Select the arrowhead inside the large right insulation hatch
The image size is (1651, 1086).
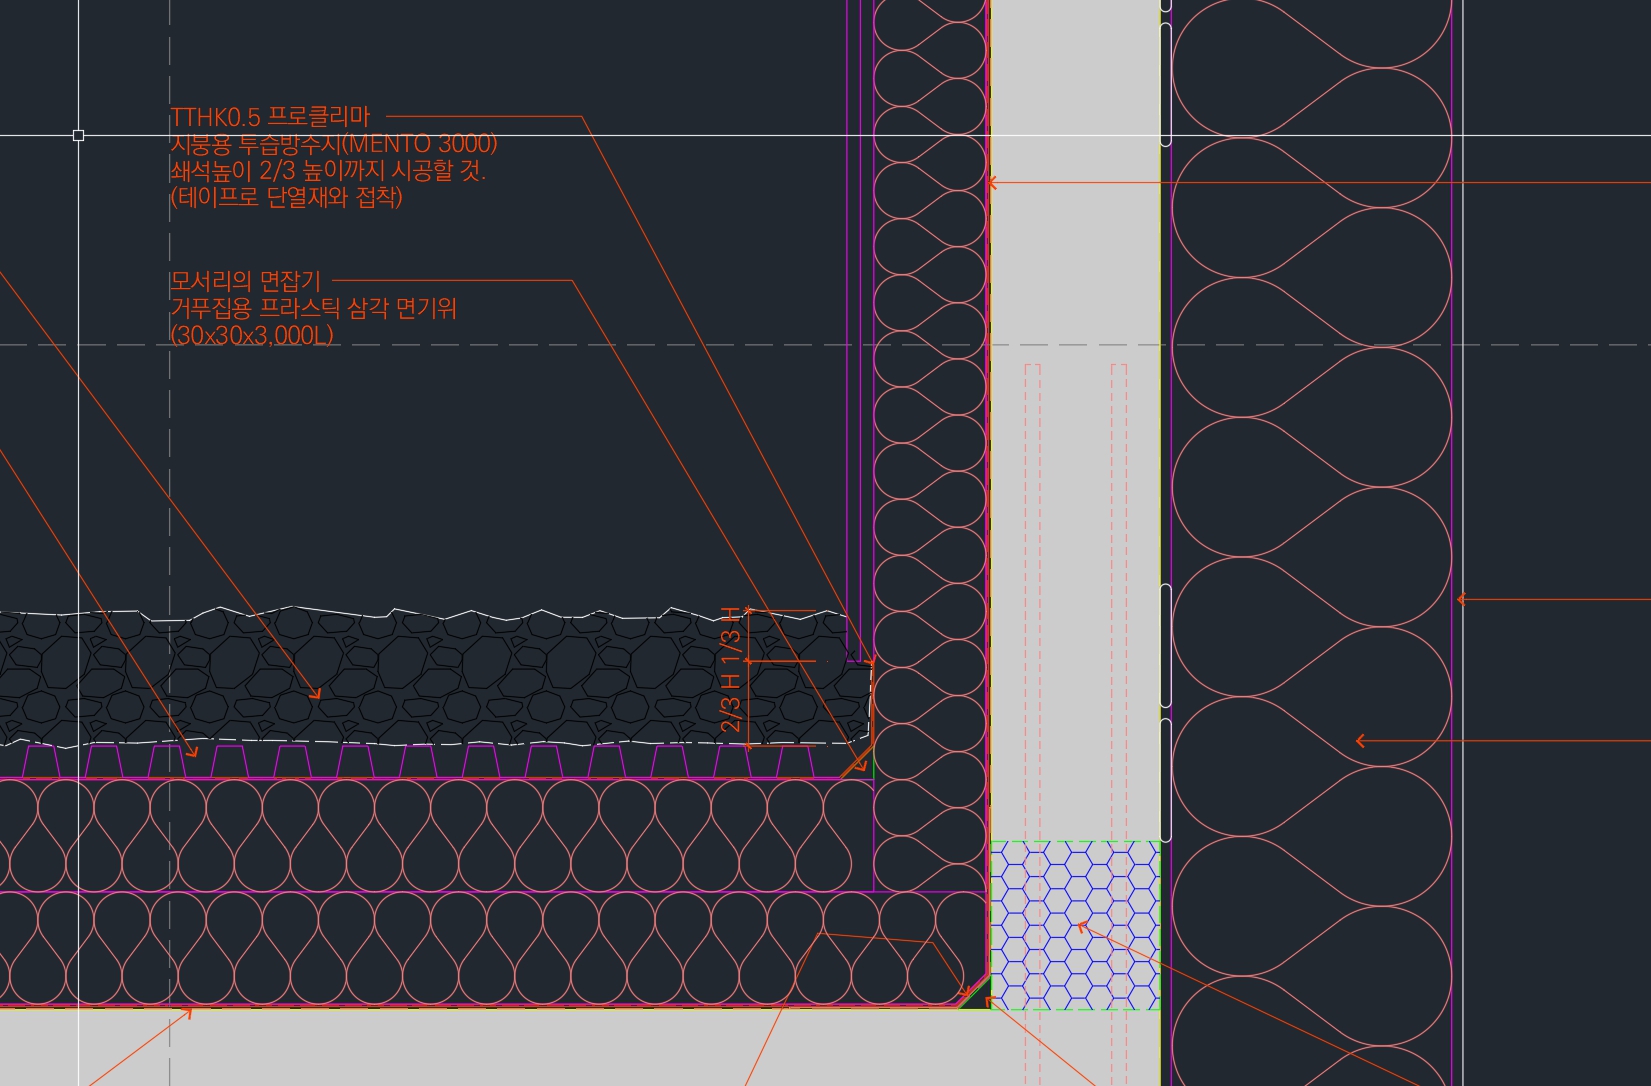click(1361, 741)
